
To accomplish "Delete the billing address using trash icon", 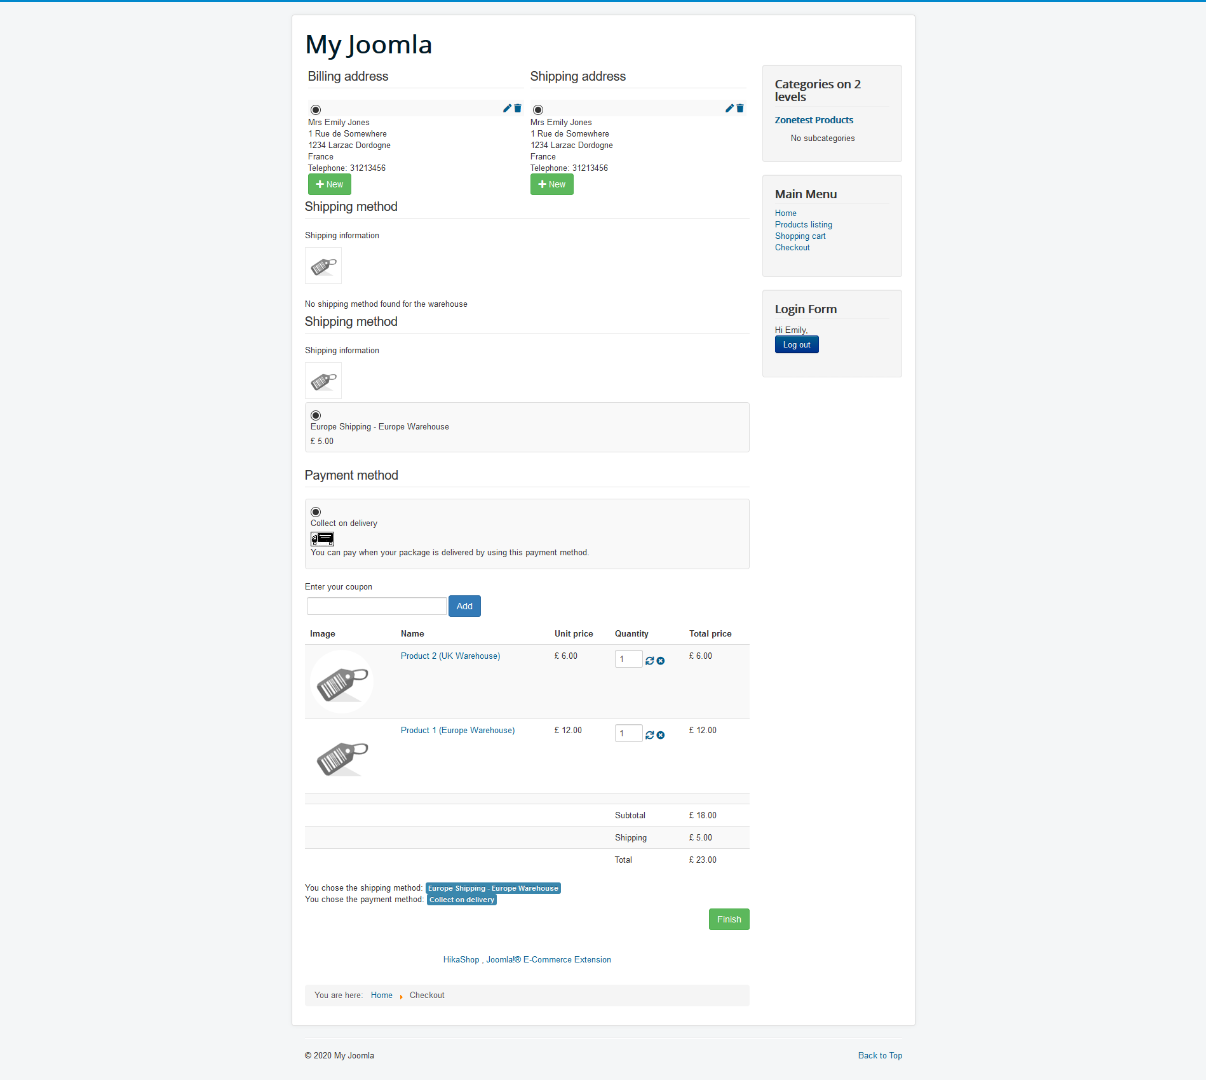I will (x=518, y=108).
